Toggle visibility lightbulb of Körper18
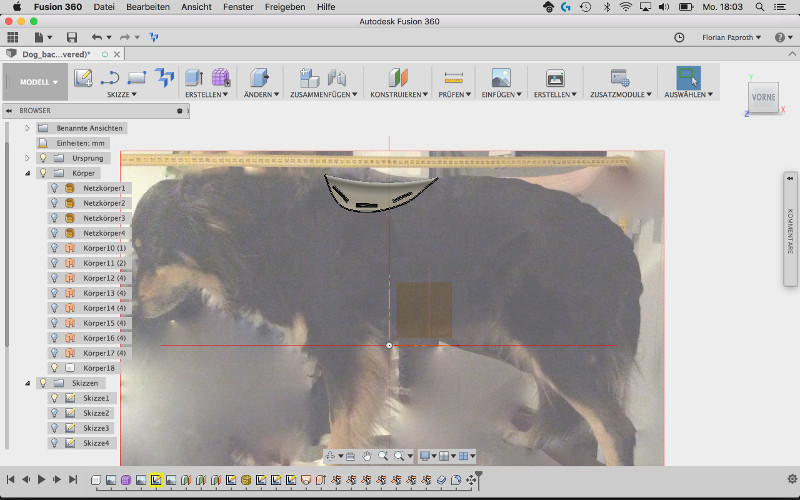The height and width of the screenshot is (500, 800). [55, 368]
